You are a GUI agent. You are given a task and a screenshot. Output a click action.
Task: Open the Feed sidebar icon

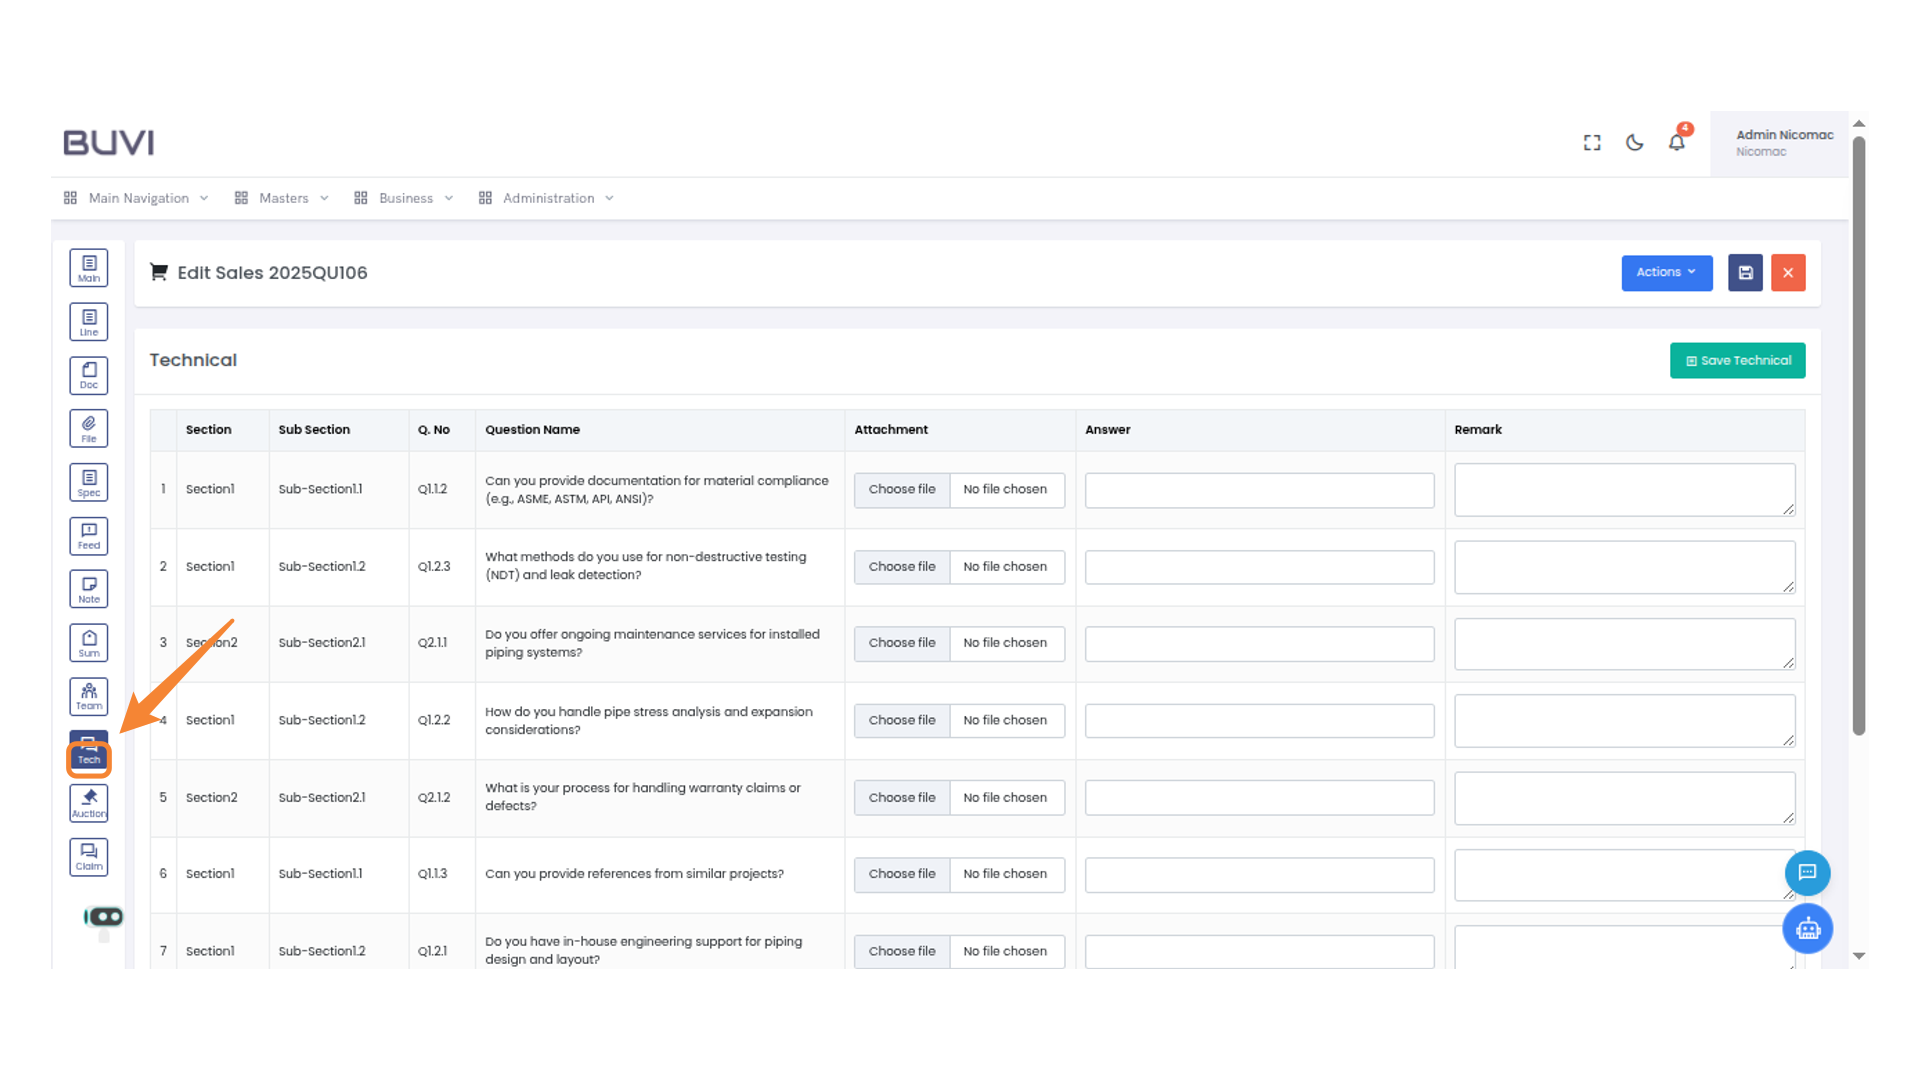89,536
